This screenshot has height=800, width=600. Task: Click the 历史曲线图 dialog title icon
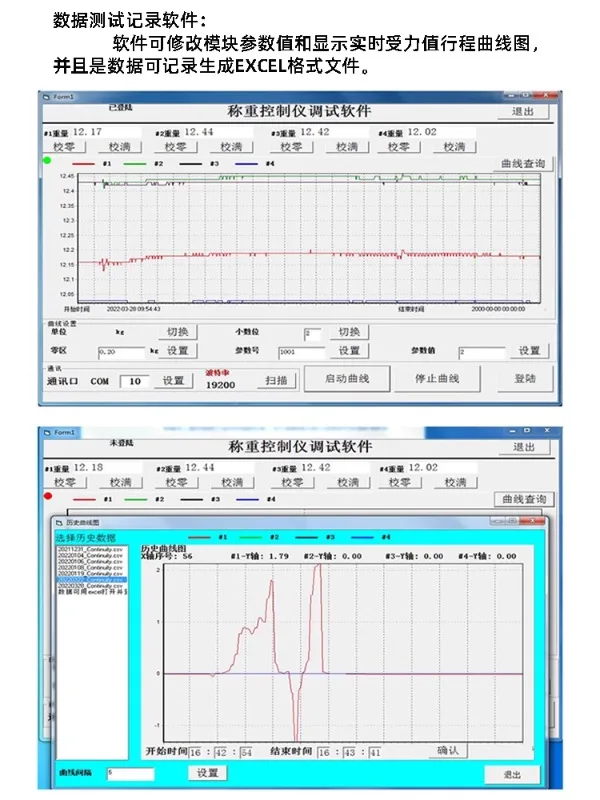[x=59, y=523]
